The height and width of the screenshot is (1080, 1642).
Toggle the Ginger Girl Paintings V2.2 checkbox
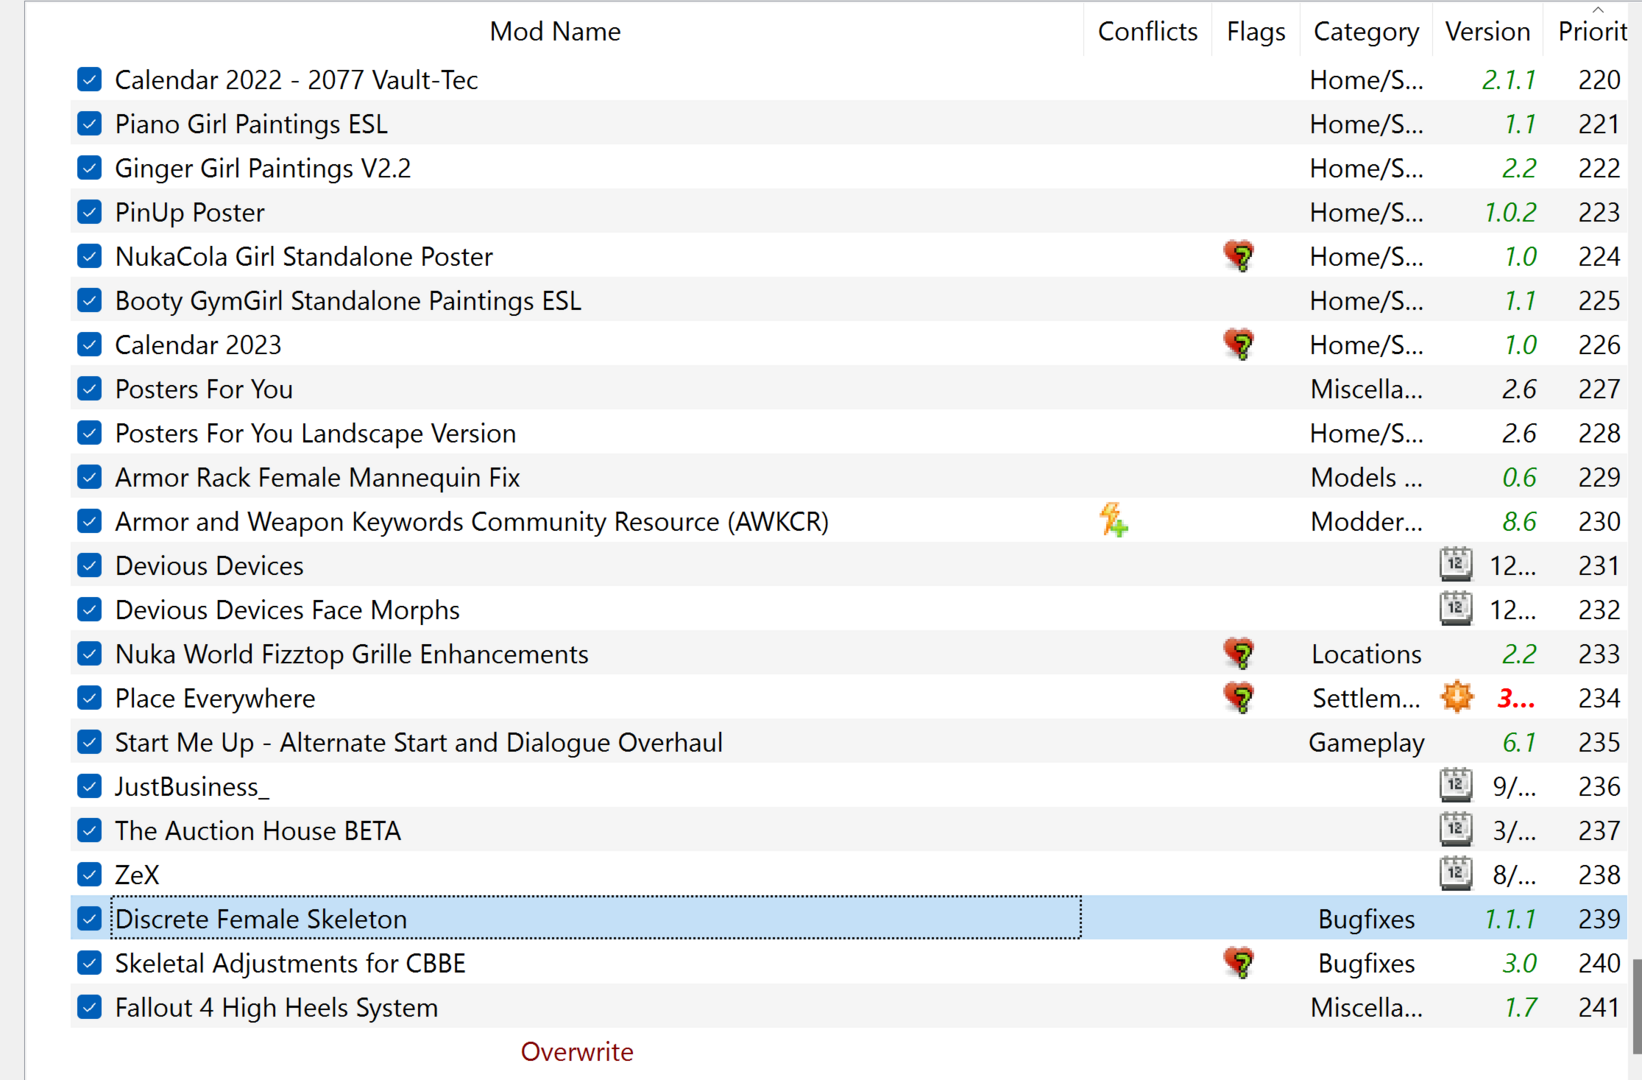click(x=89, y=167)
